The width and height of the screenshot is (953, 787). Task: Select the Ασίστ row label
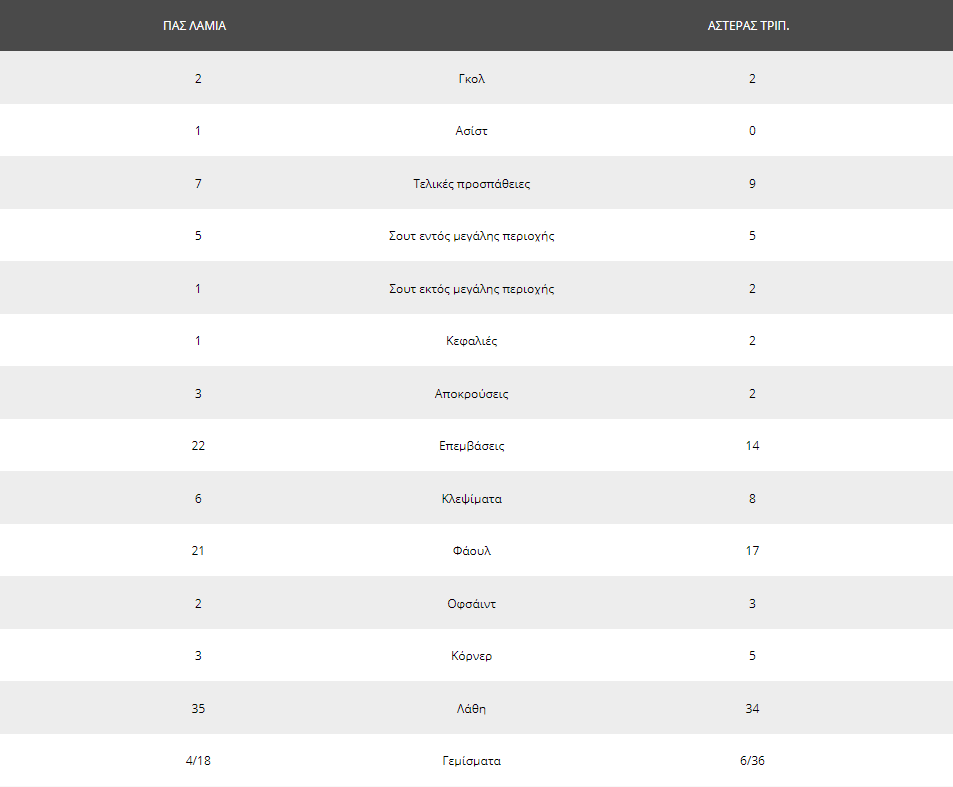pyautogui.click(x=472, y=131)
